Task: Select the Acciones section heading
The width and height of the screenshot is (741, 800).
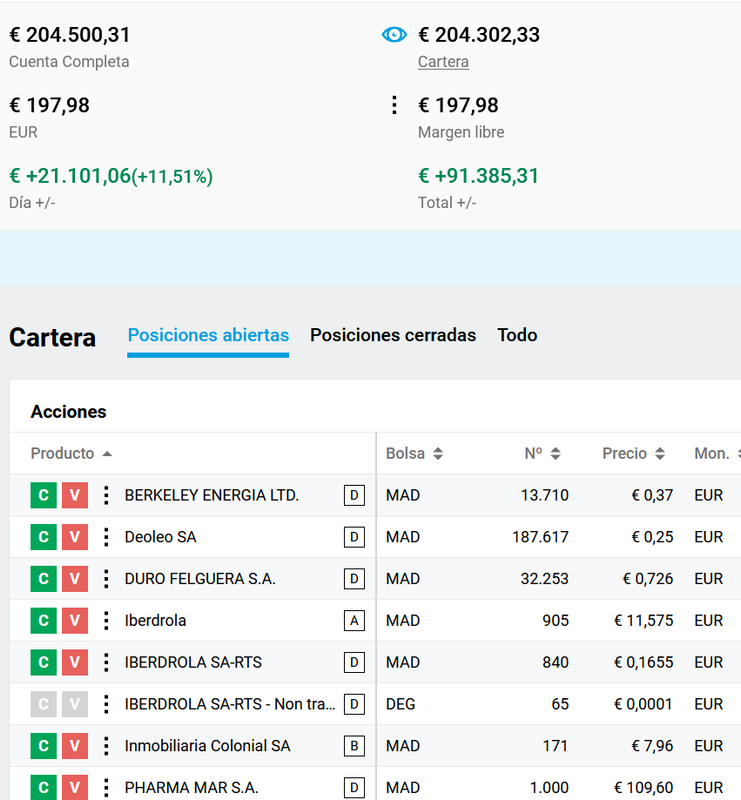Action: (68, 412)
